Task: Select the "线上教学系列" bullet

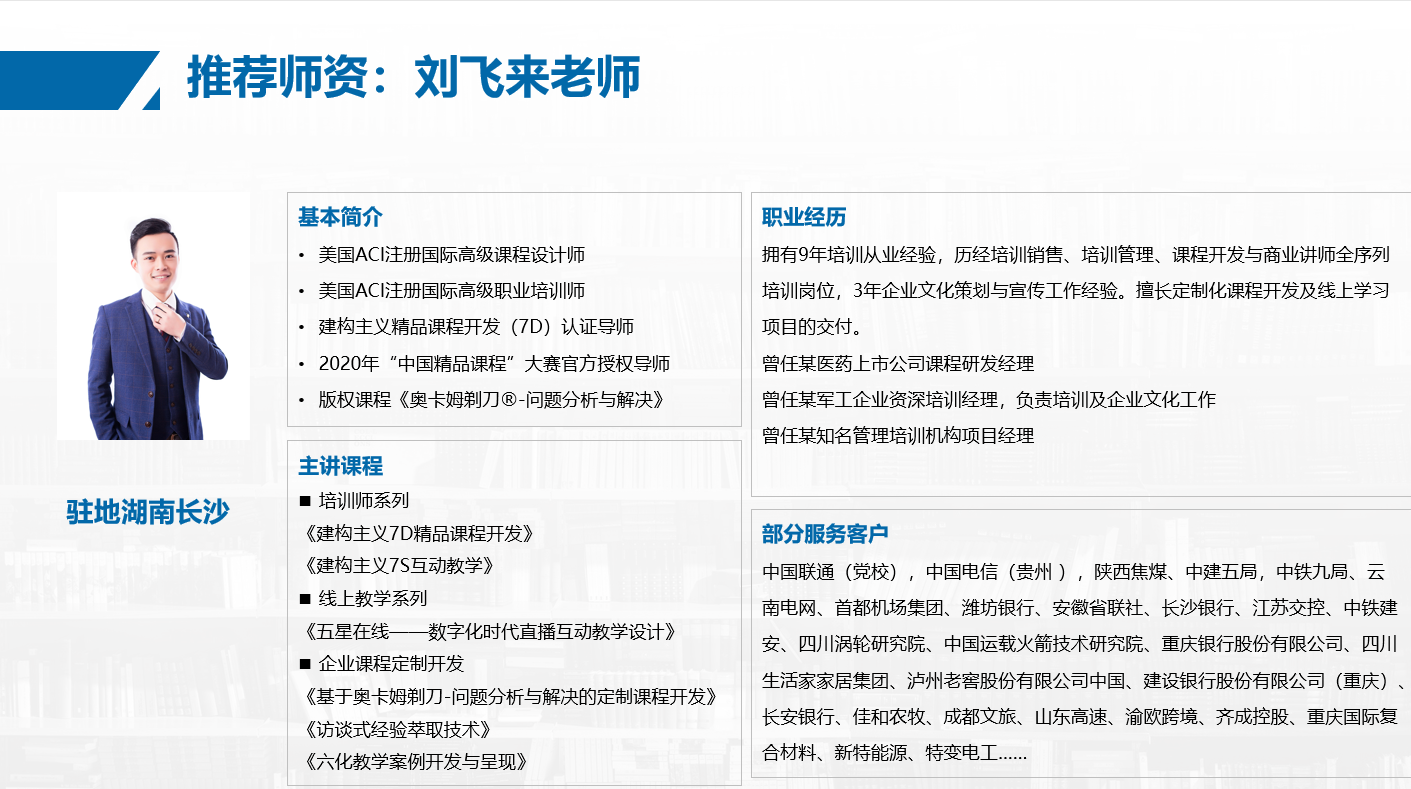Action: tap(372, 598)
